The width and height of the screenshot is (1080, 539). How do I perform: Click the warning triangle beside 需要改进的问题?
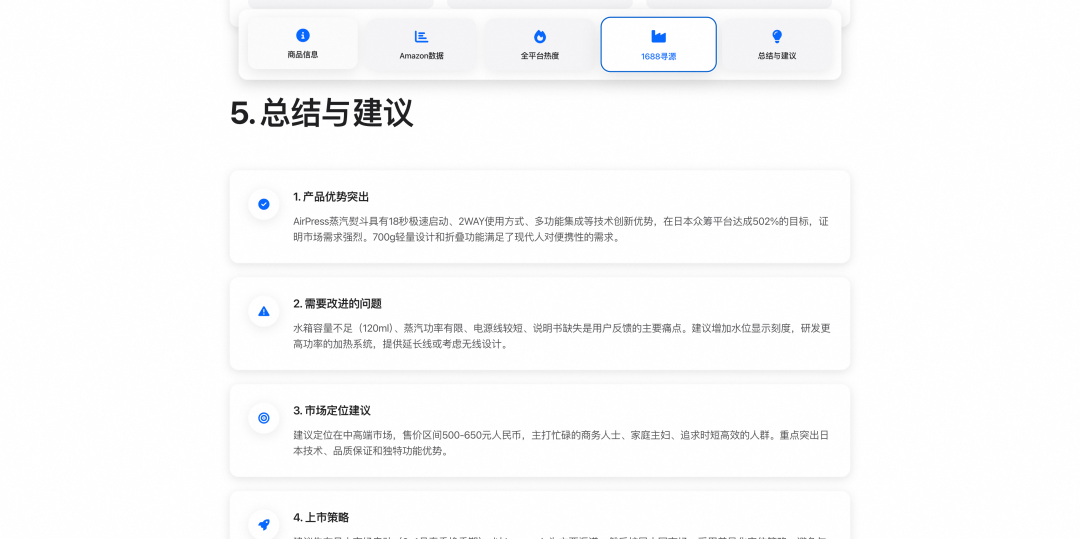[x=264, y=311]
